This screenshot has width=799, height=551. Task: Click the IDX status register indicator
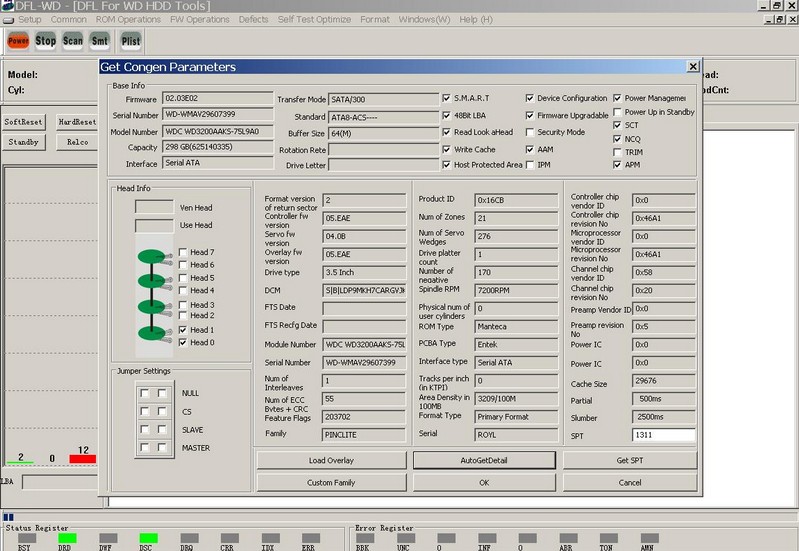(x=270, y=538)
